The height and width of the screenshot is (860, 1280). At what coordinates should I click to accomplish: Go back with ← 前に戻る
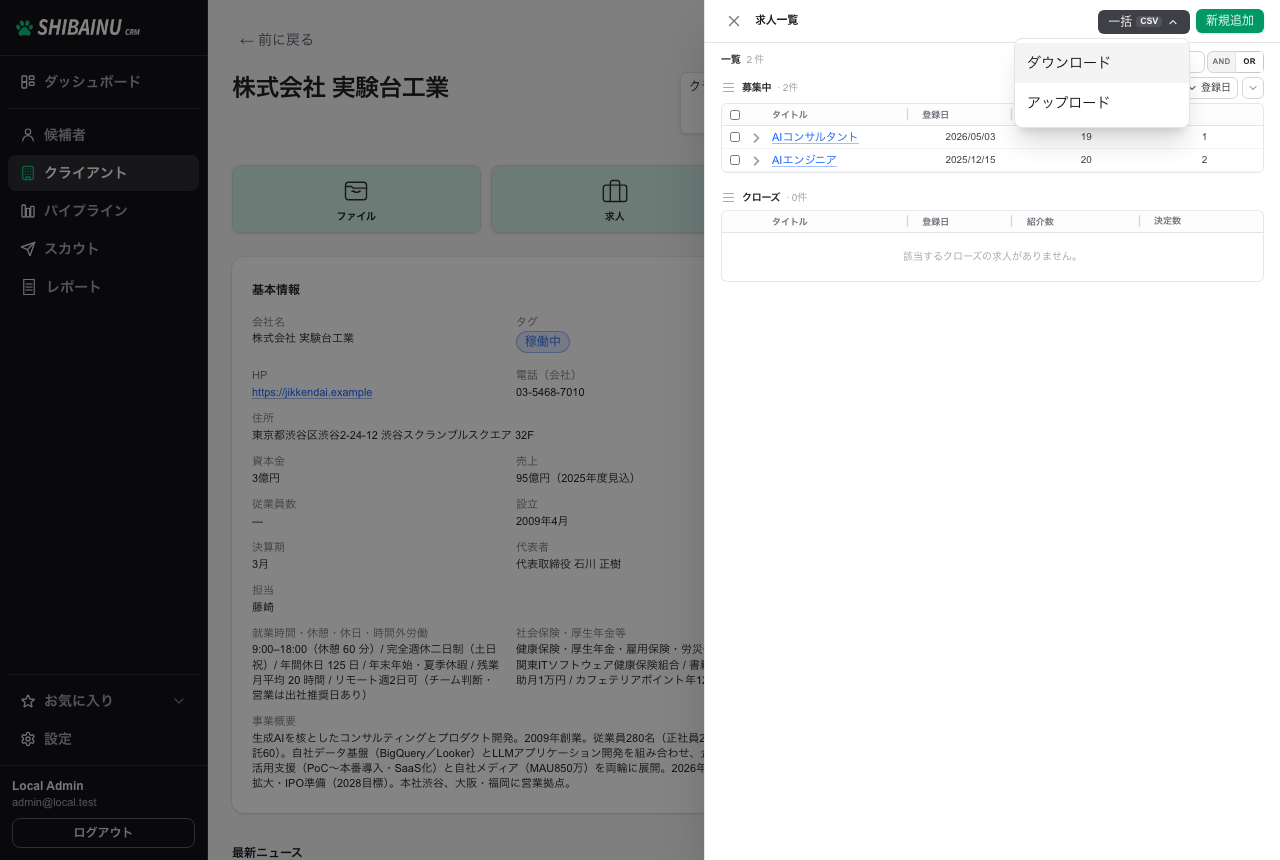pyautogui.click(x=276, y=40)
